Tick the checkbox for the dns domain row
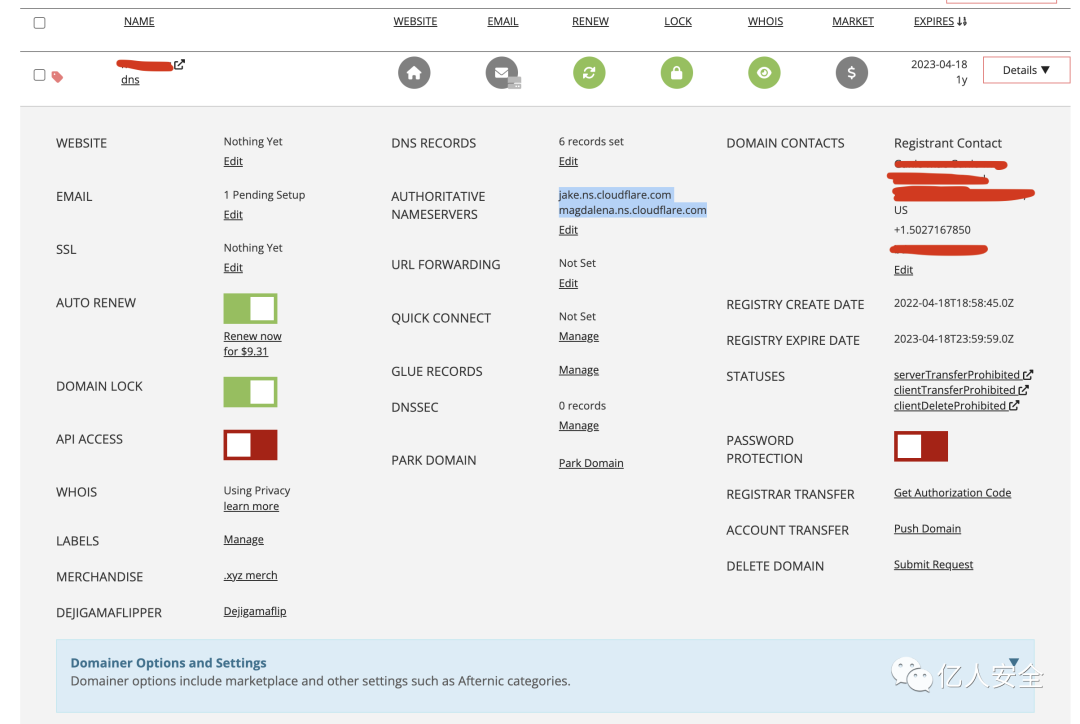The image size is (1080, 724). [39, 75]
